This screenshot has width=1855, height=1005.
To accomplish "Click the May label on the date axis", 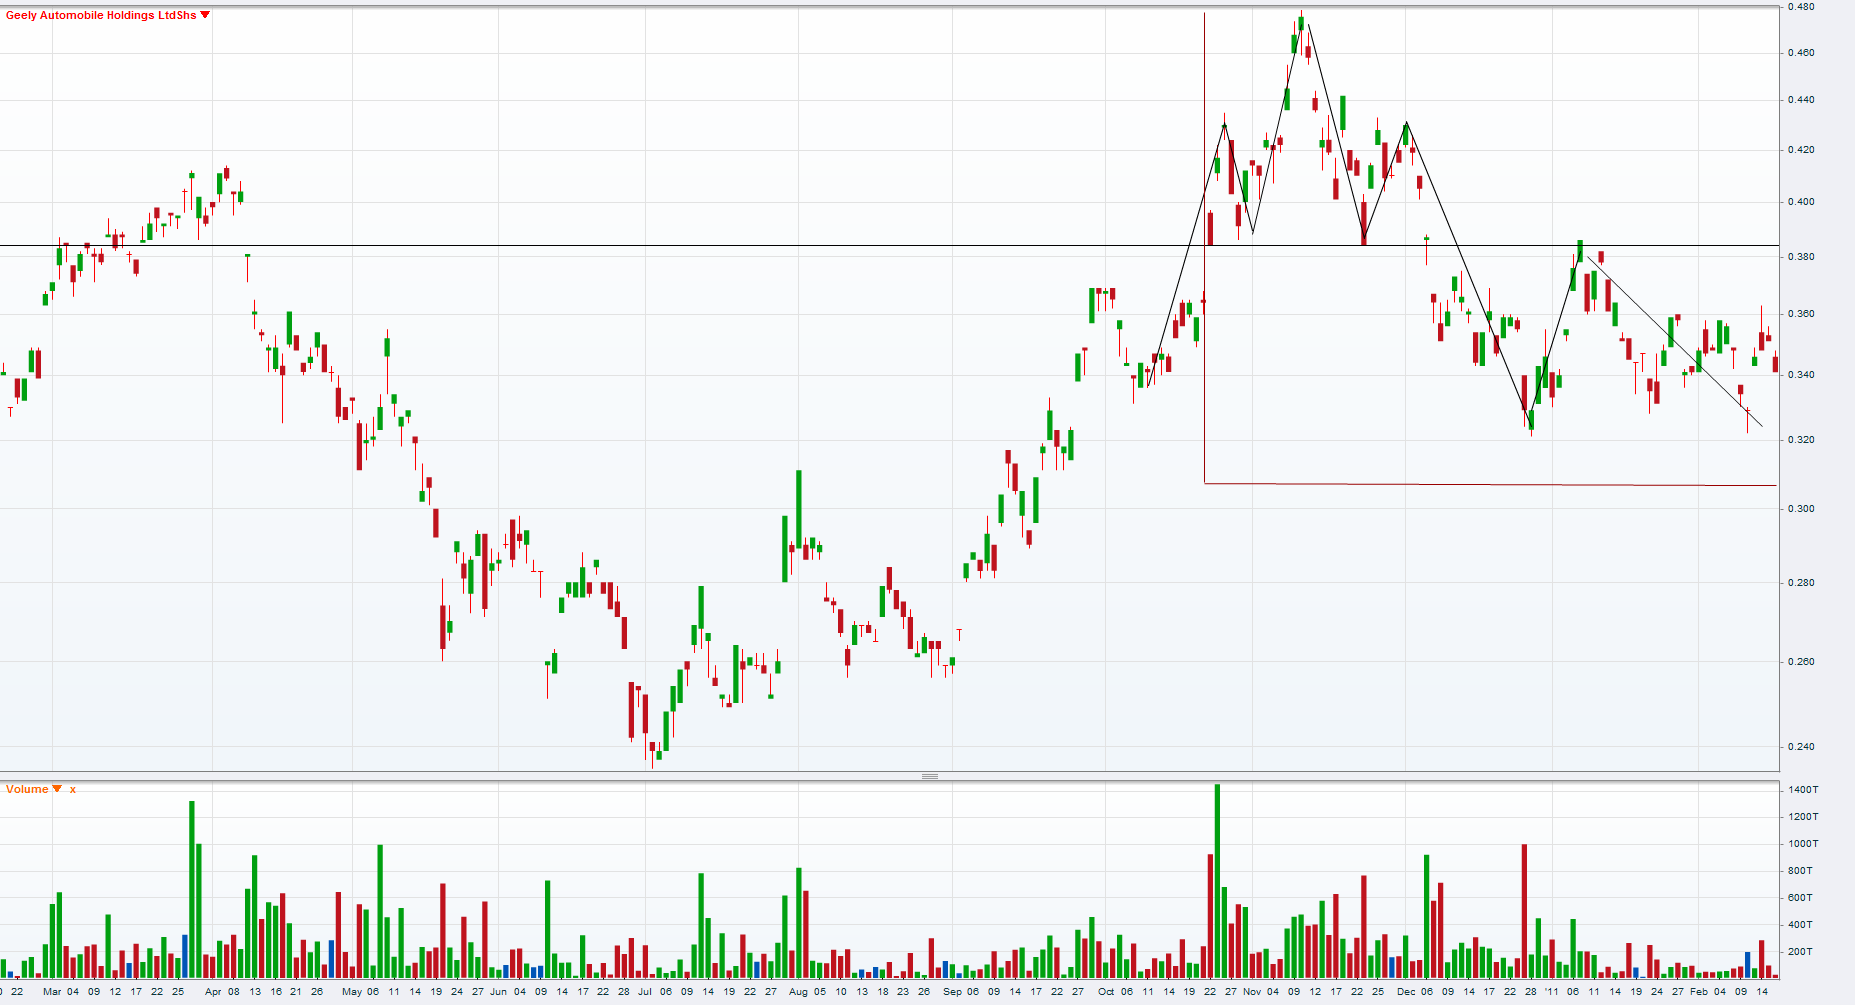I will pyautogui.click(x=352, y=992).
